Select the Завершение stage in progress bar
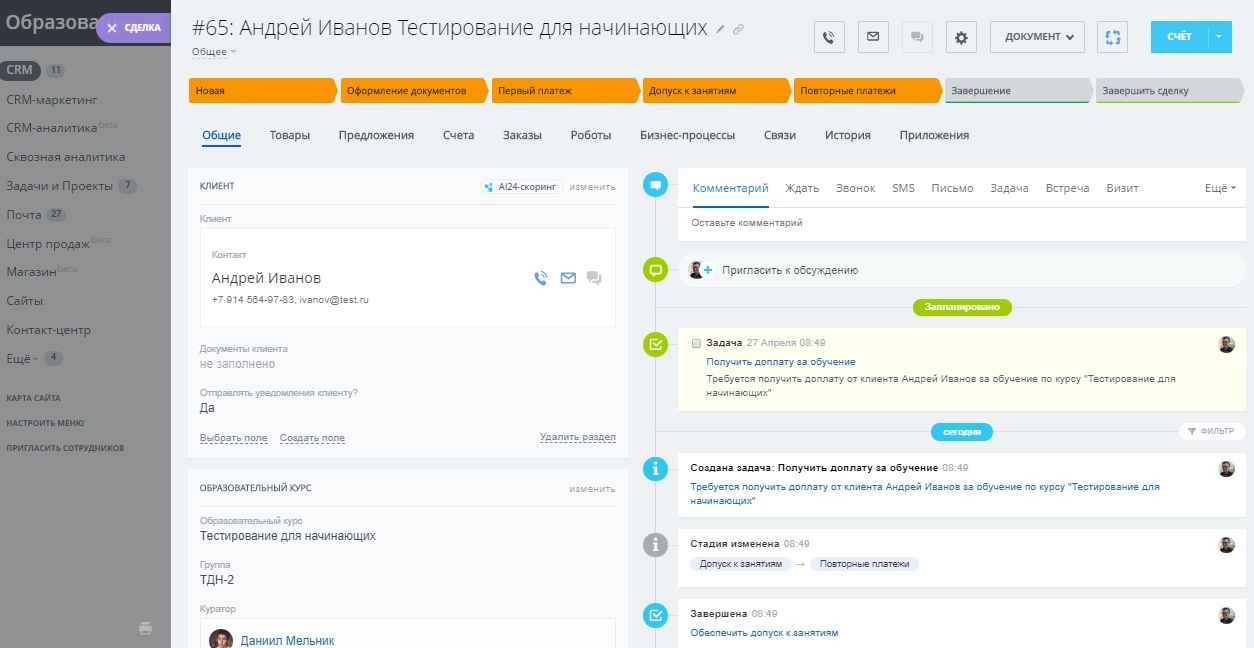Viewport: 1254px width, 648px height. [x=1017, y=91]
